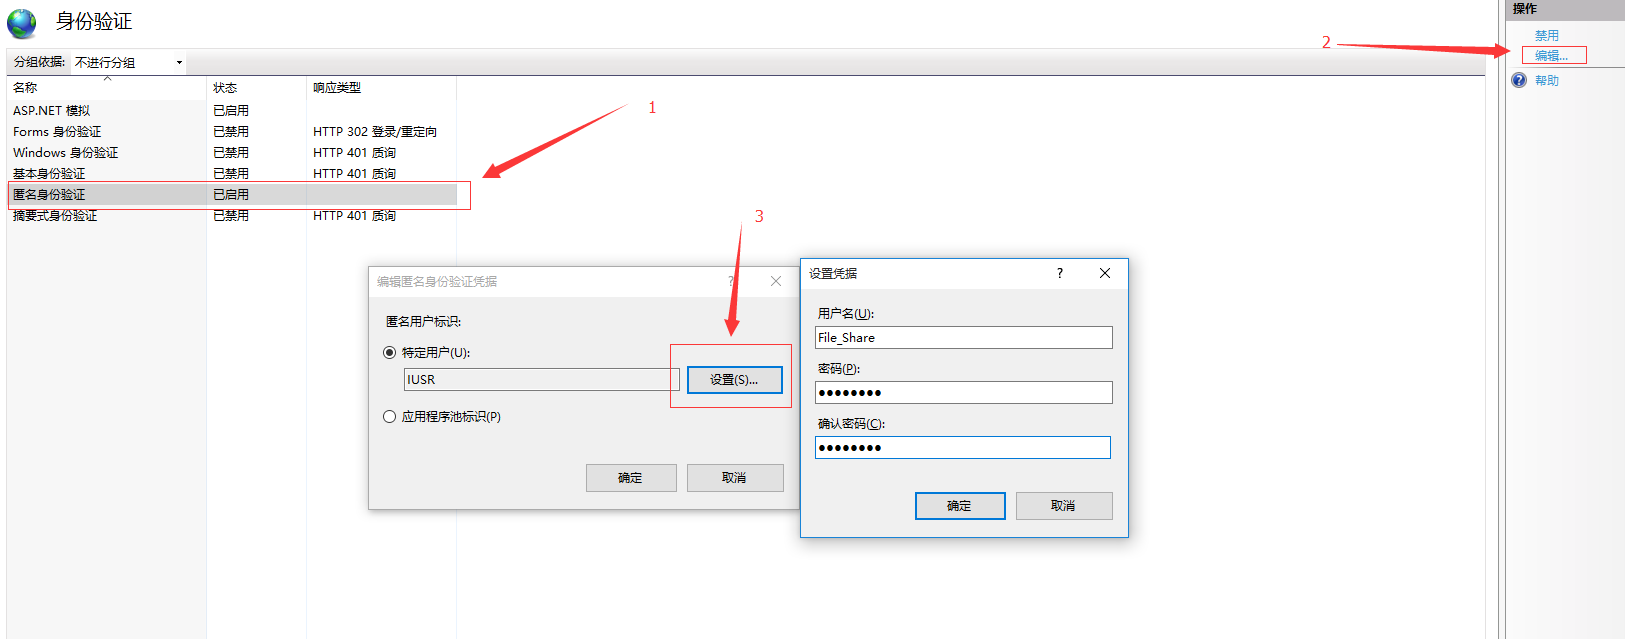Click 已禁用 status of Windows 身份验证

pos(231,153)
